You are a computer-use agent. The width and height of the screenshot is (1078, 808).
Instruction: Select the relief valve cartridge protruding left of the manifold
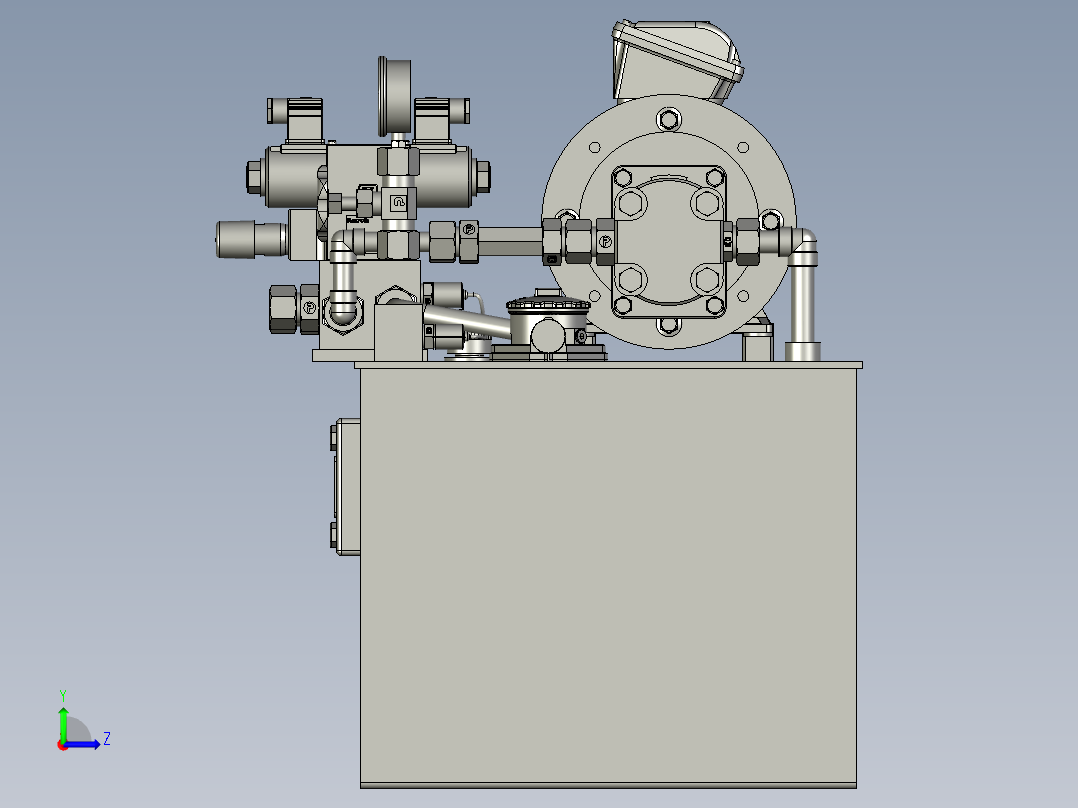pyautogui.click(x=251, y=239)
